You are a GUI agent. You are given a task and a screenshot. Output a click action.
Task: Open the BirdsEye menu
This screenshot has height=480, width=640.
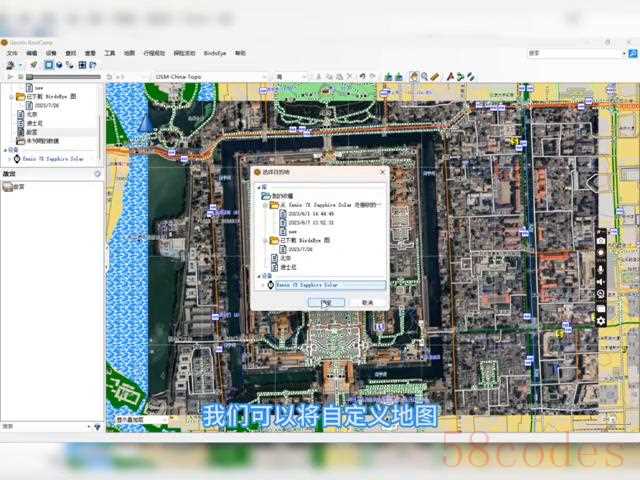click(215, 53)
